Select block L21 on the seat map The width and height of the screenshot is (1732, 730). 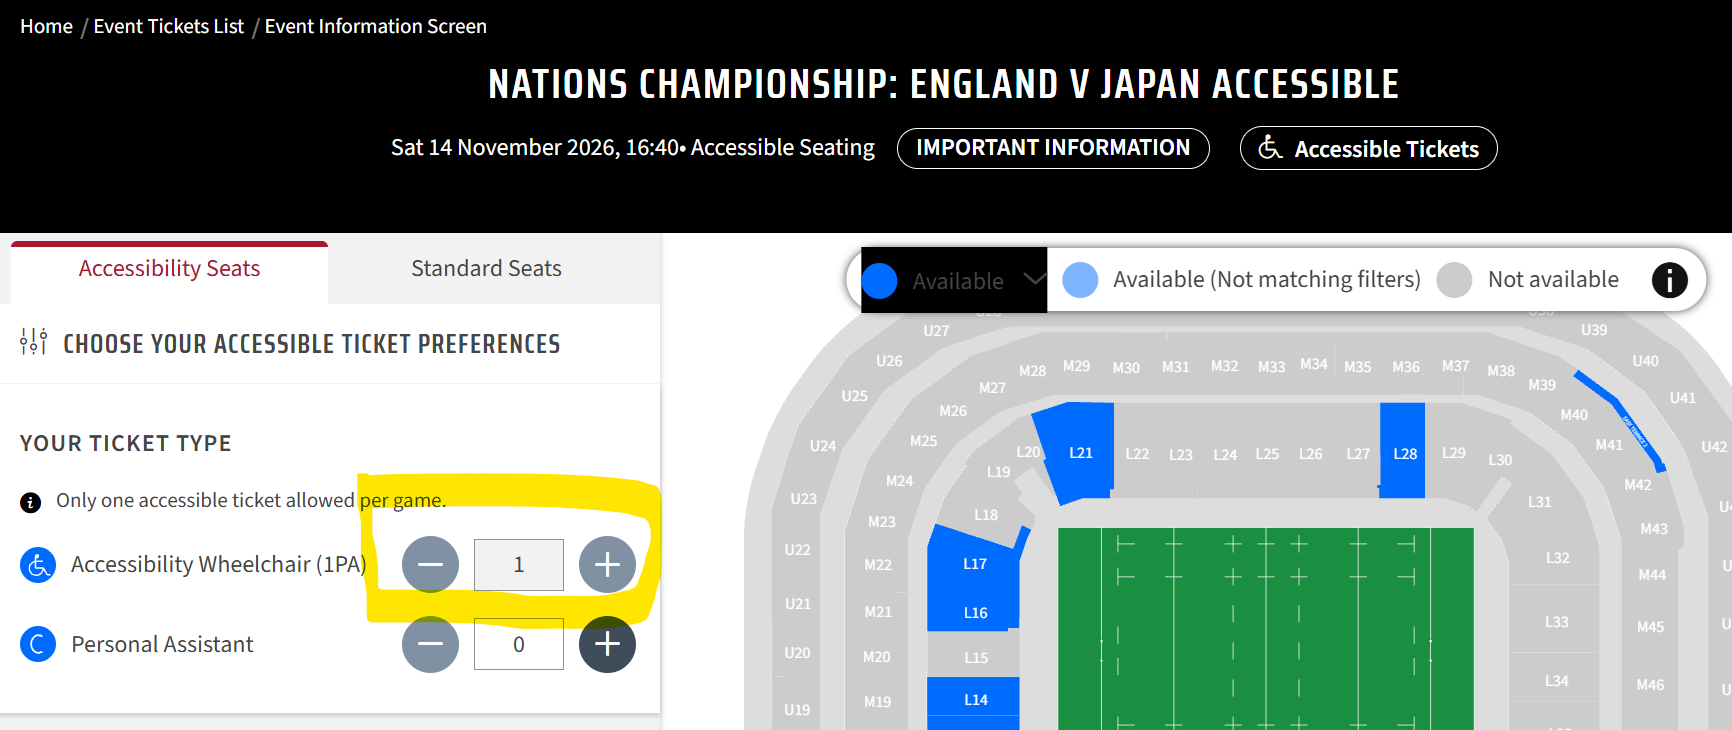tap(1080, 452)
